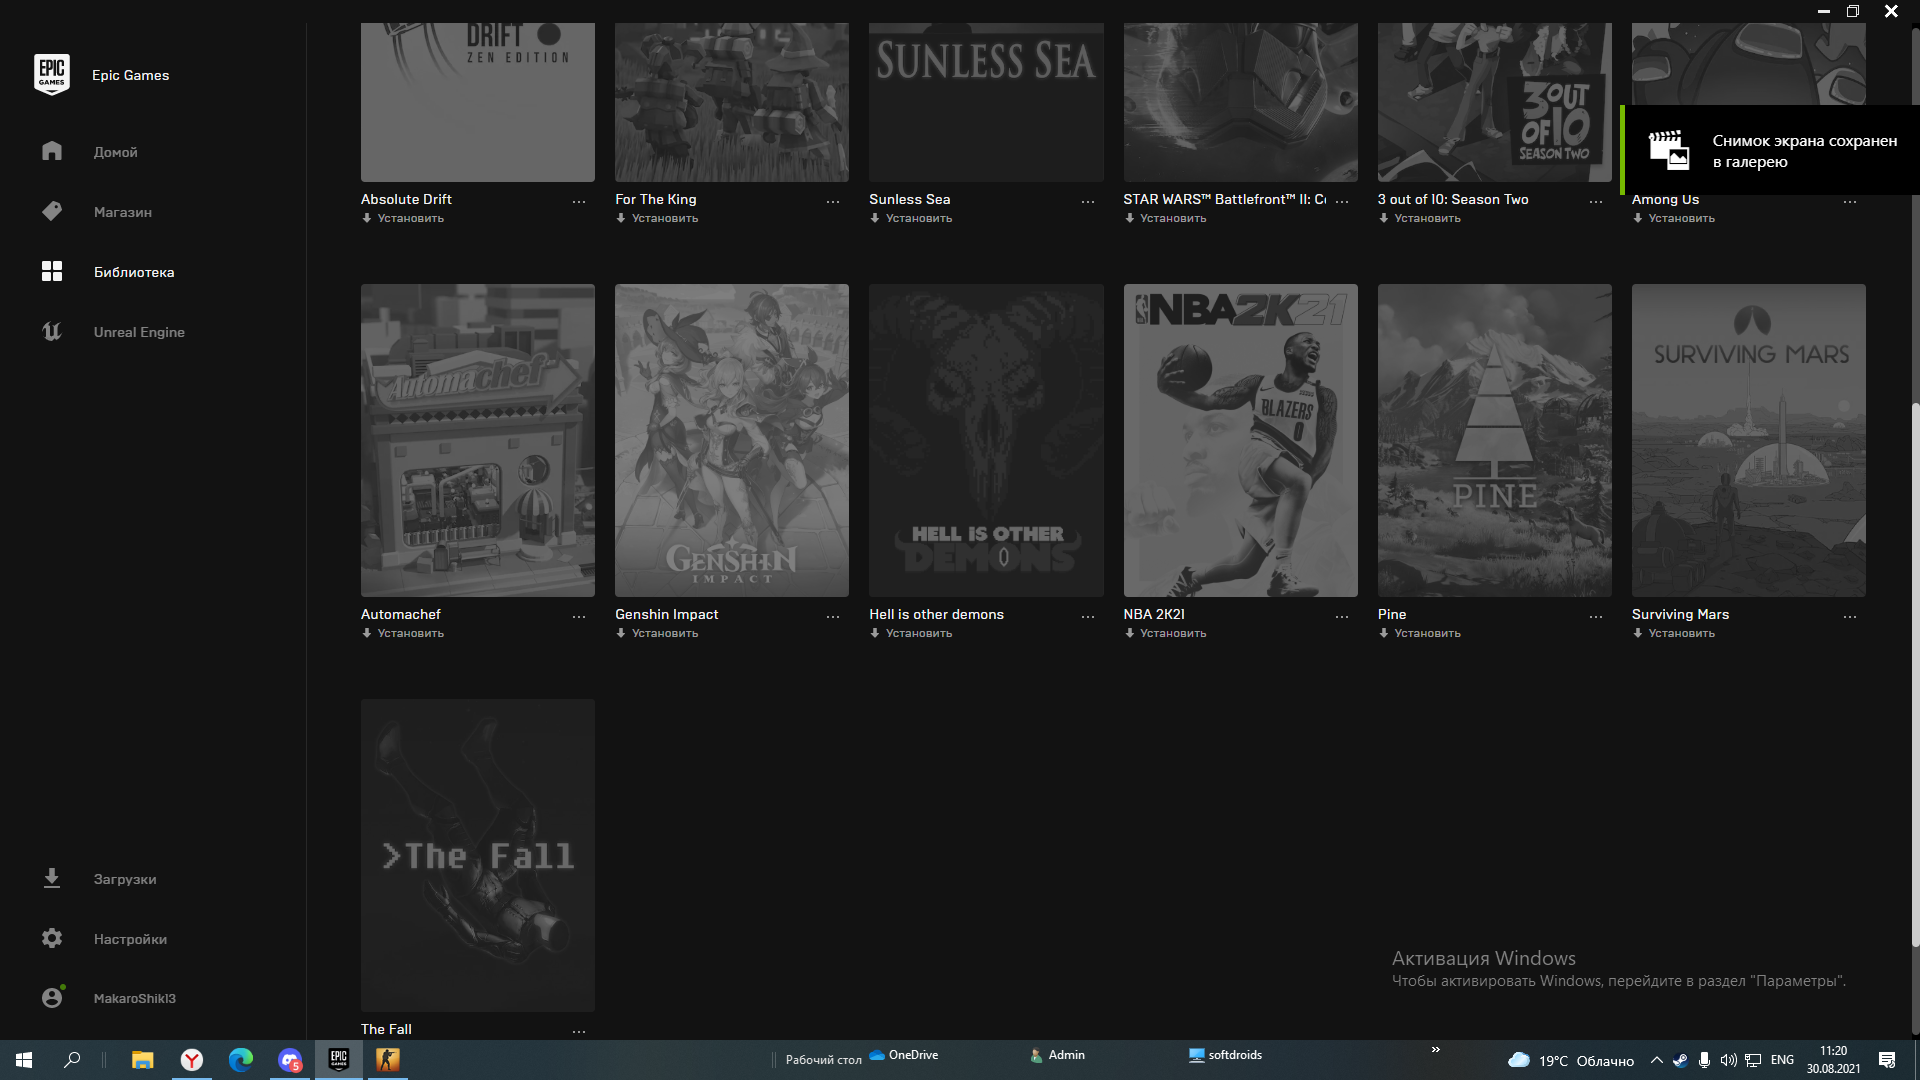Switch to Counter-Strike taskbar icon
The width and height of the screenshot is (1920, 1080).
(388, 1060)
